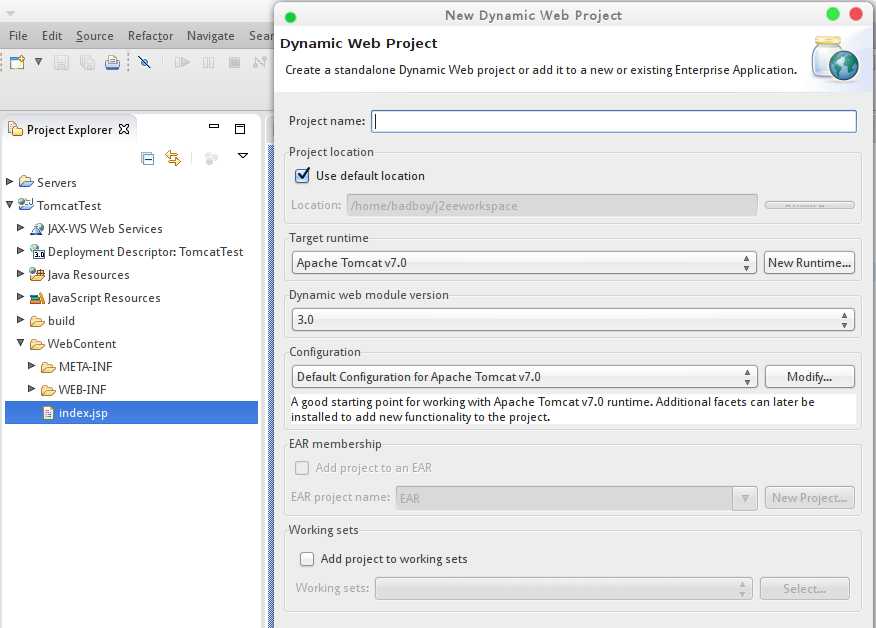Click the Modify... button

810,377
